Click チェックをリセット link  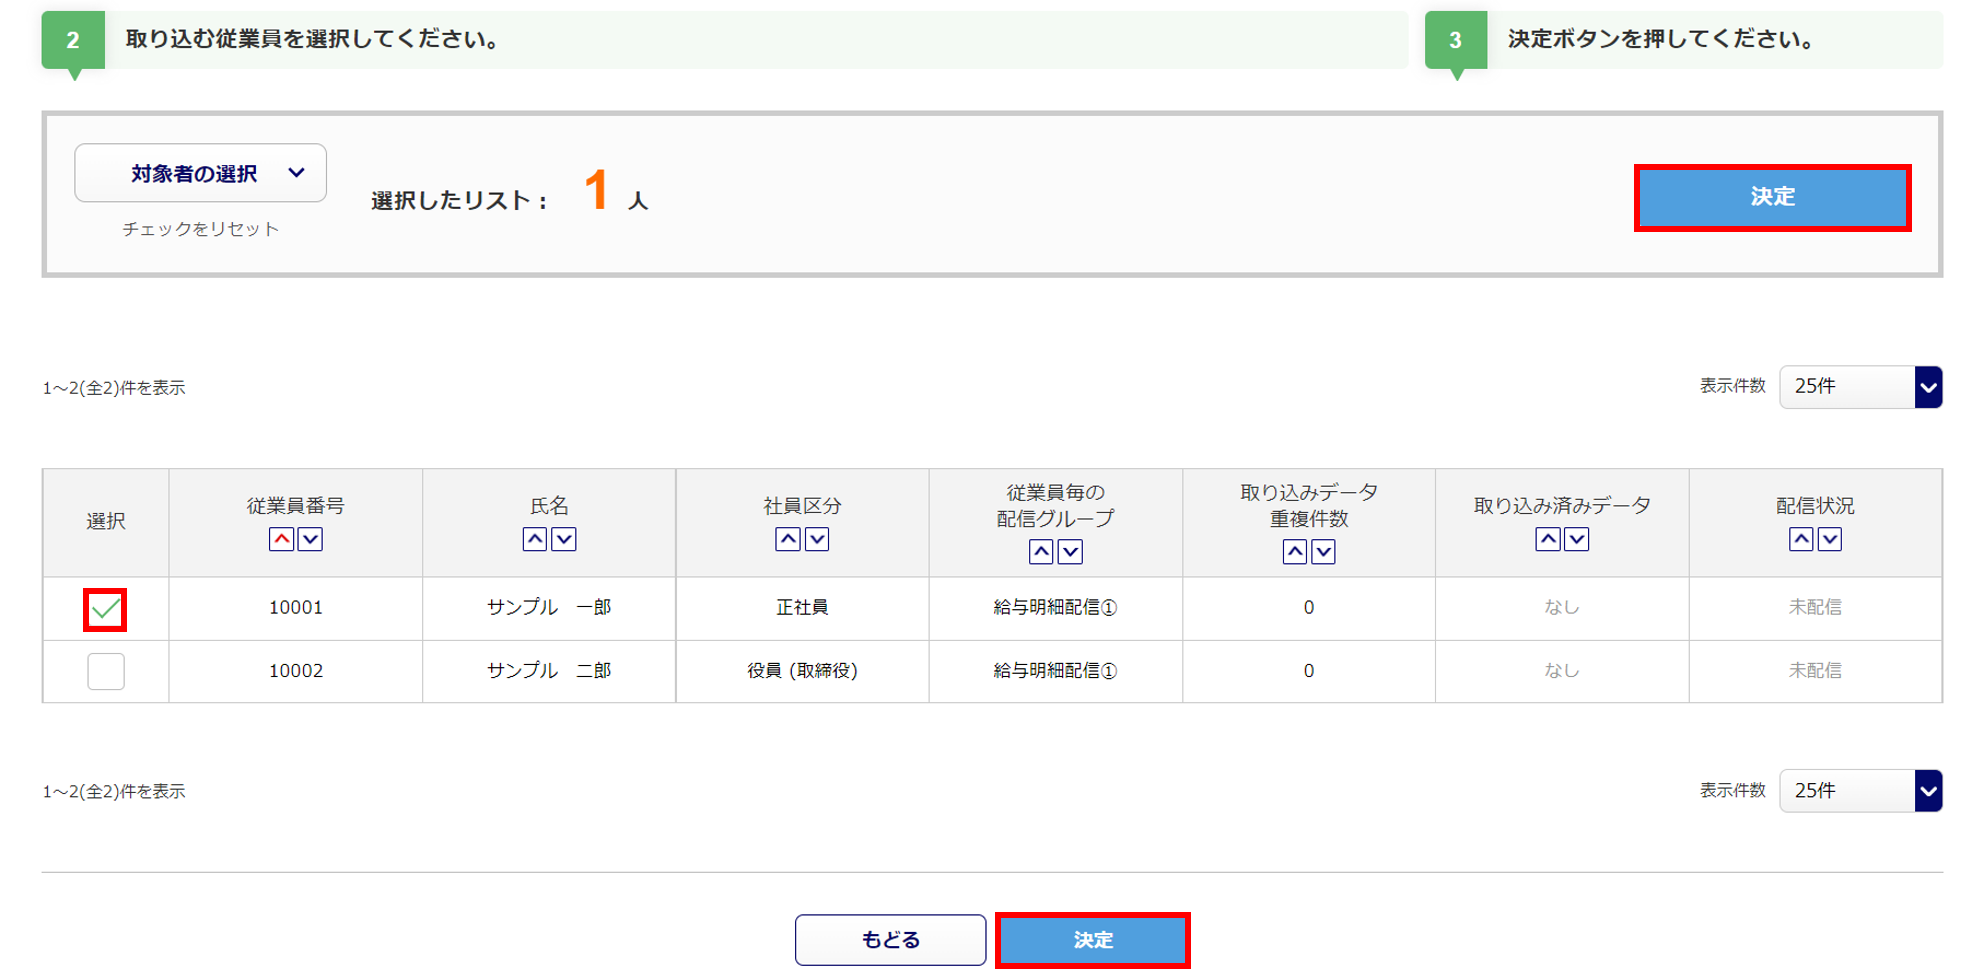(x=201, y=229)
